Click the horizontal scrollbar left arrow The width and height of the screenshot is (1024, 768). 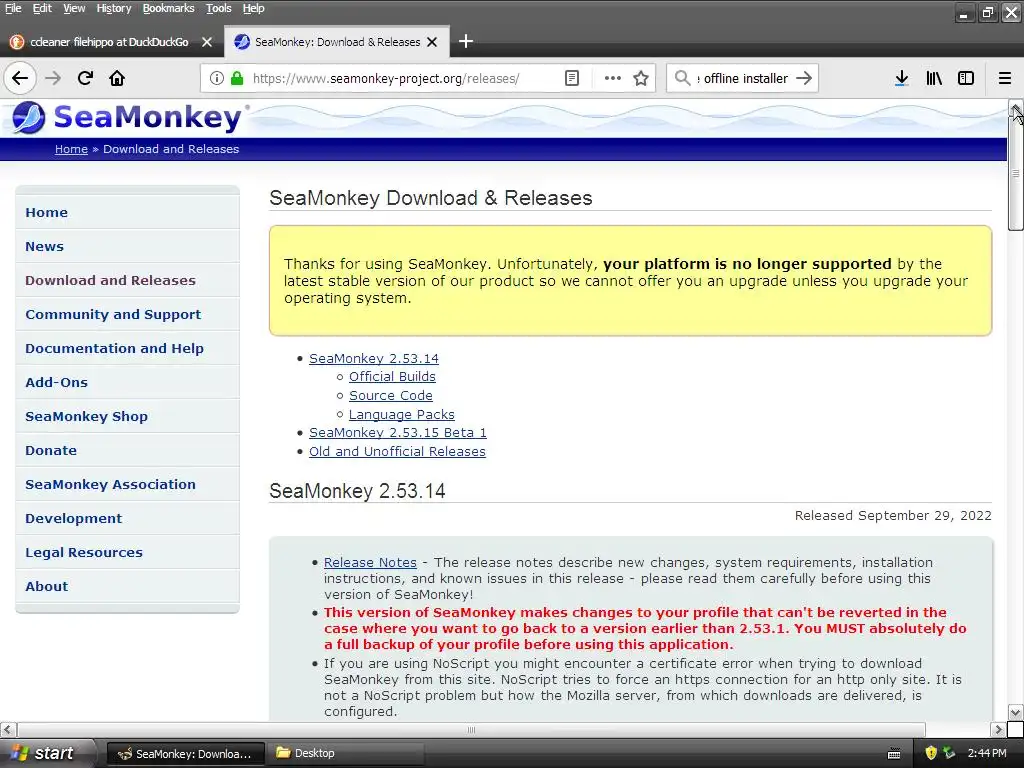coord(8,729)
